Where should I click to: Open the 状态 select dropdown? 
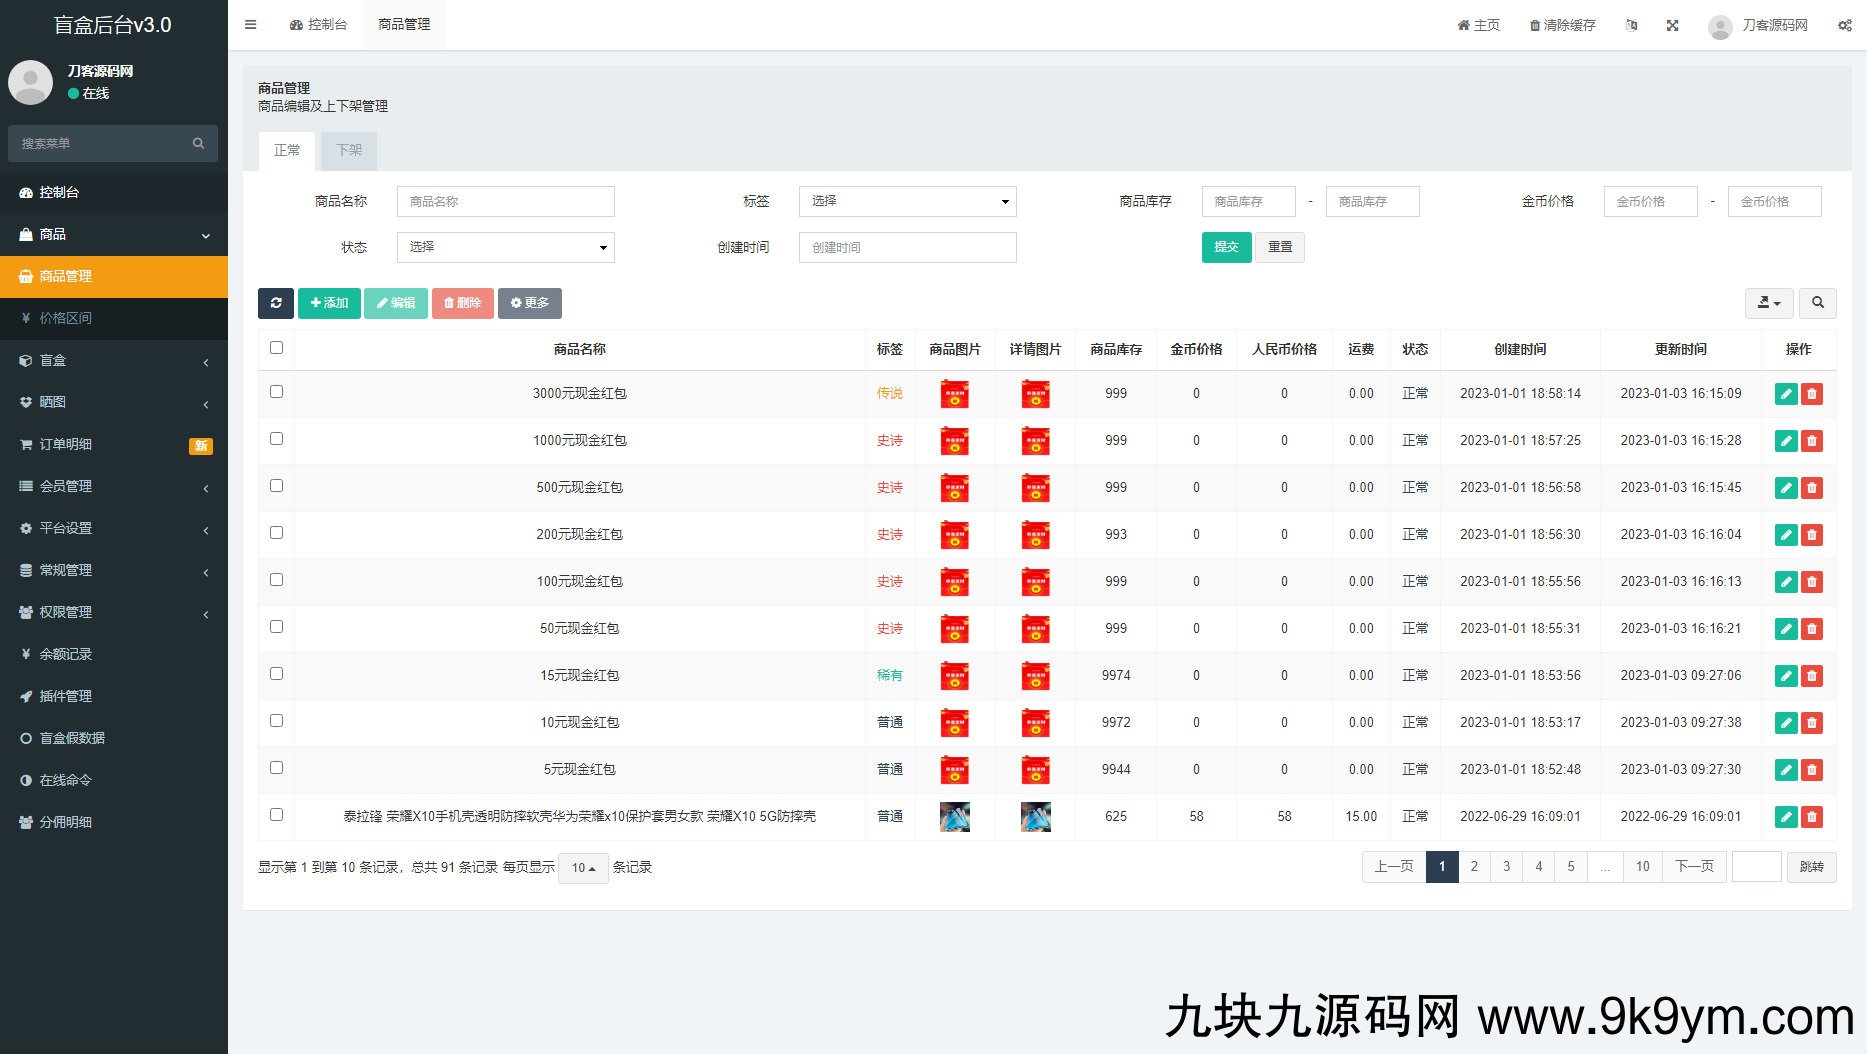[505, 247]
